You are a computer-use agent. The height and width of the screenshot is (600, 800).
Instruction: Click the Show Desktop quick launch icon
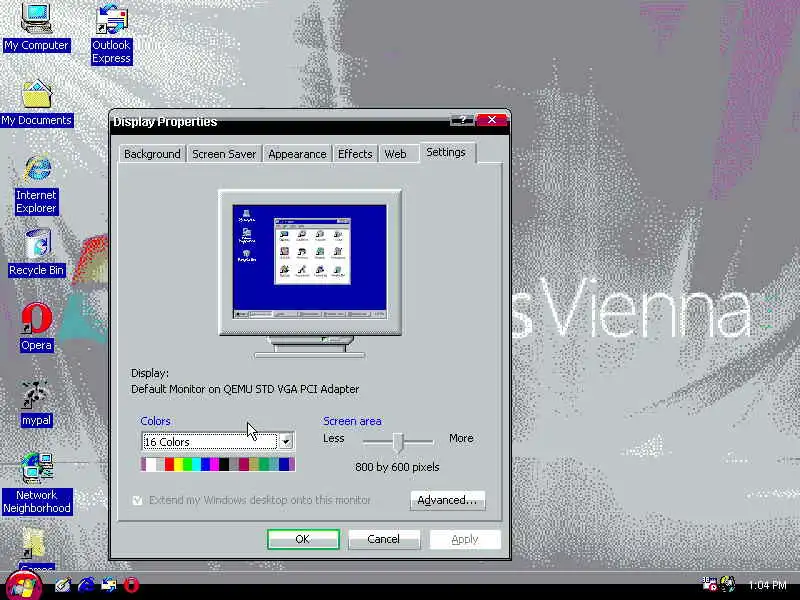[x=63, y=585]
